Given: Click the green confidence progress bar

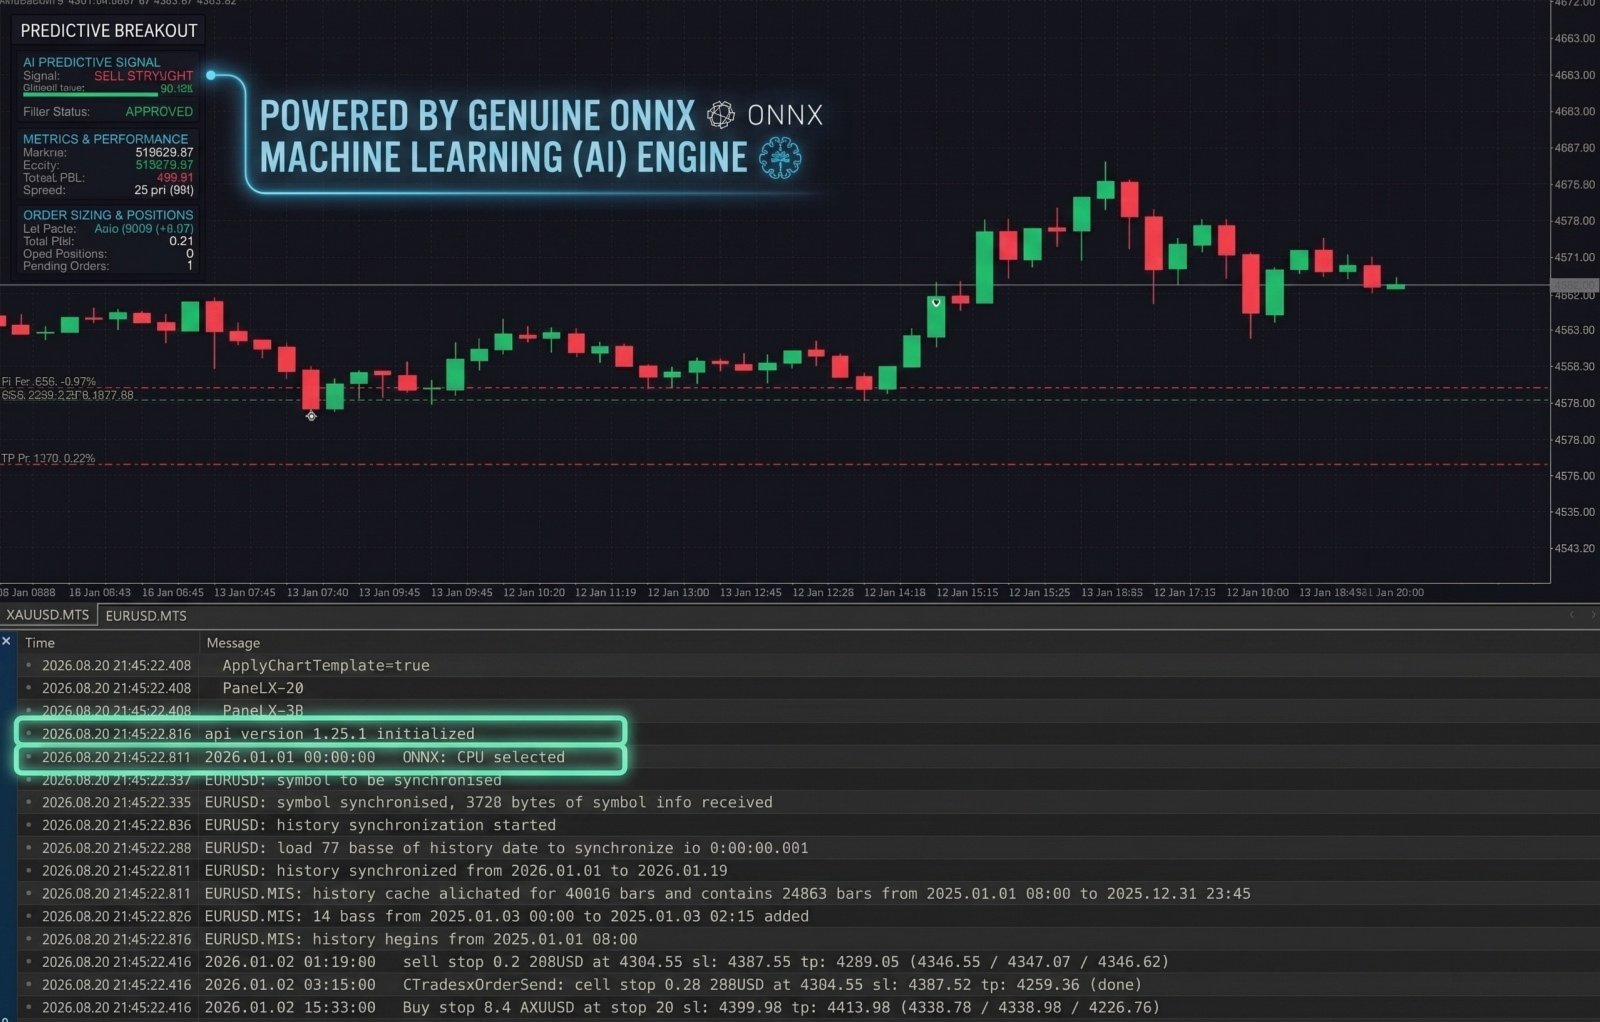Looking at the screenshot, I should pos(90,95).
